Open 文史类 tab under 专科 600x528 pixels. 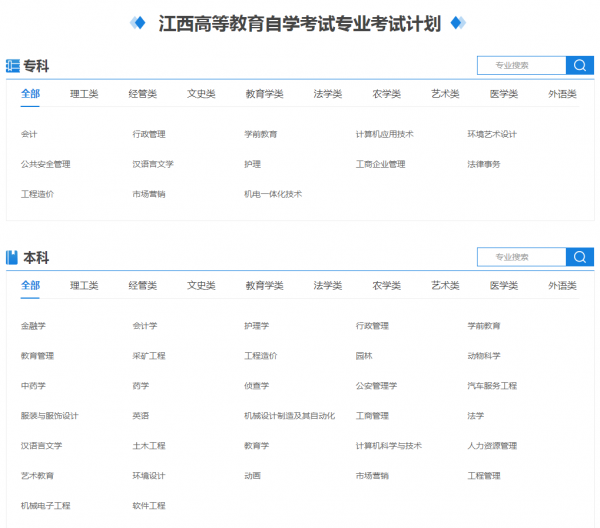click(201, 94)
